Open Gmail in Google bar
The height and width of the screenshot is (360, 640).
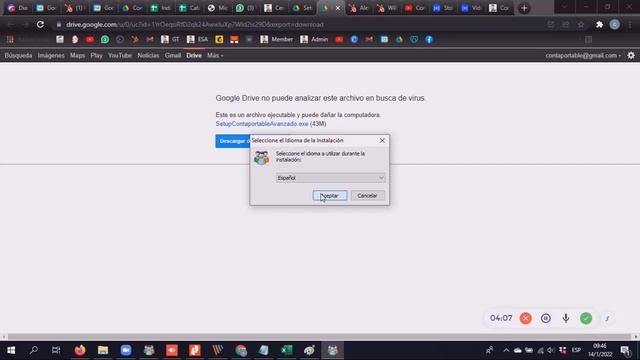(173, 56)
